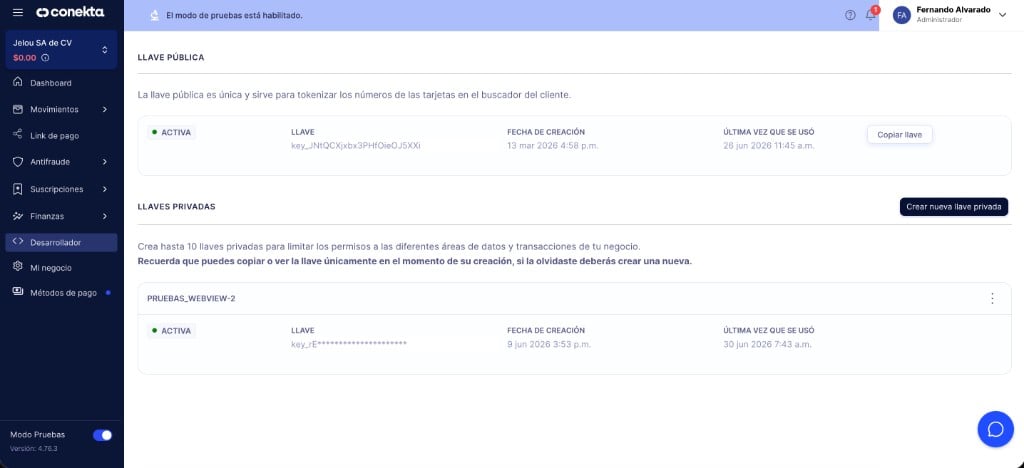Expand the Finanzas submenu arrow
Image resolution: width=1024 pixels, height=468 pixels.
pos(104,216)
